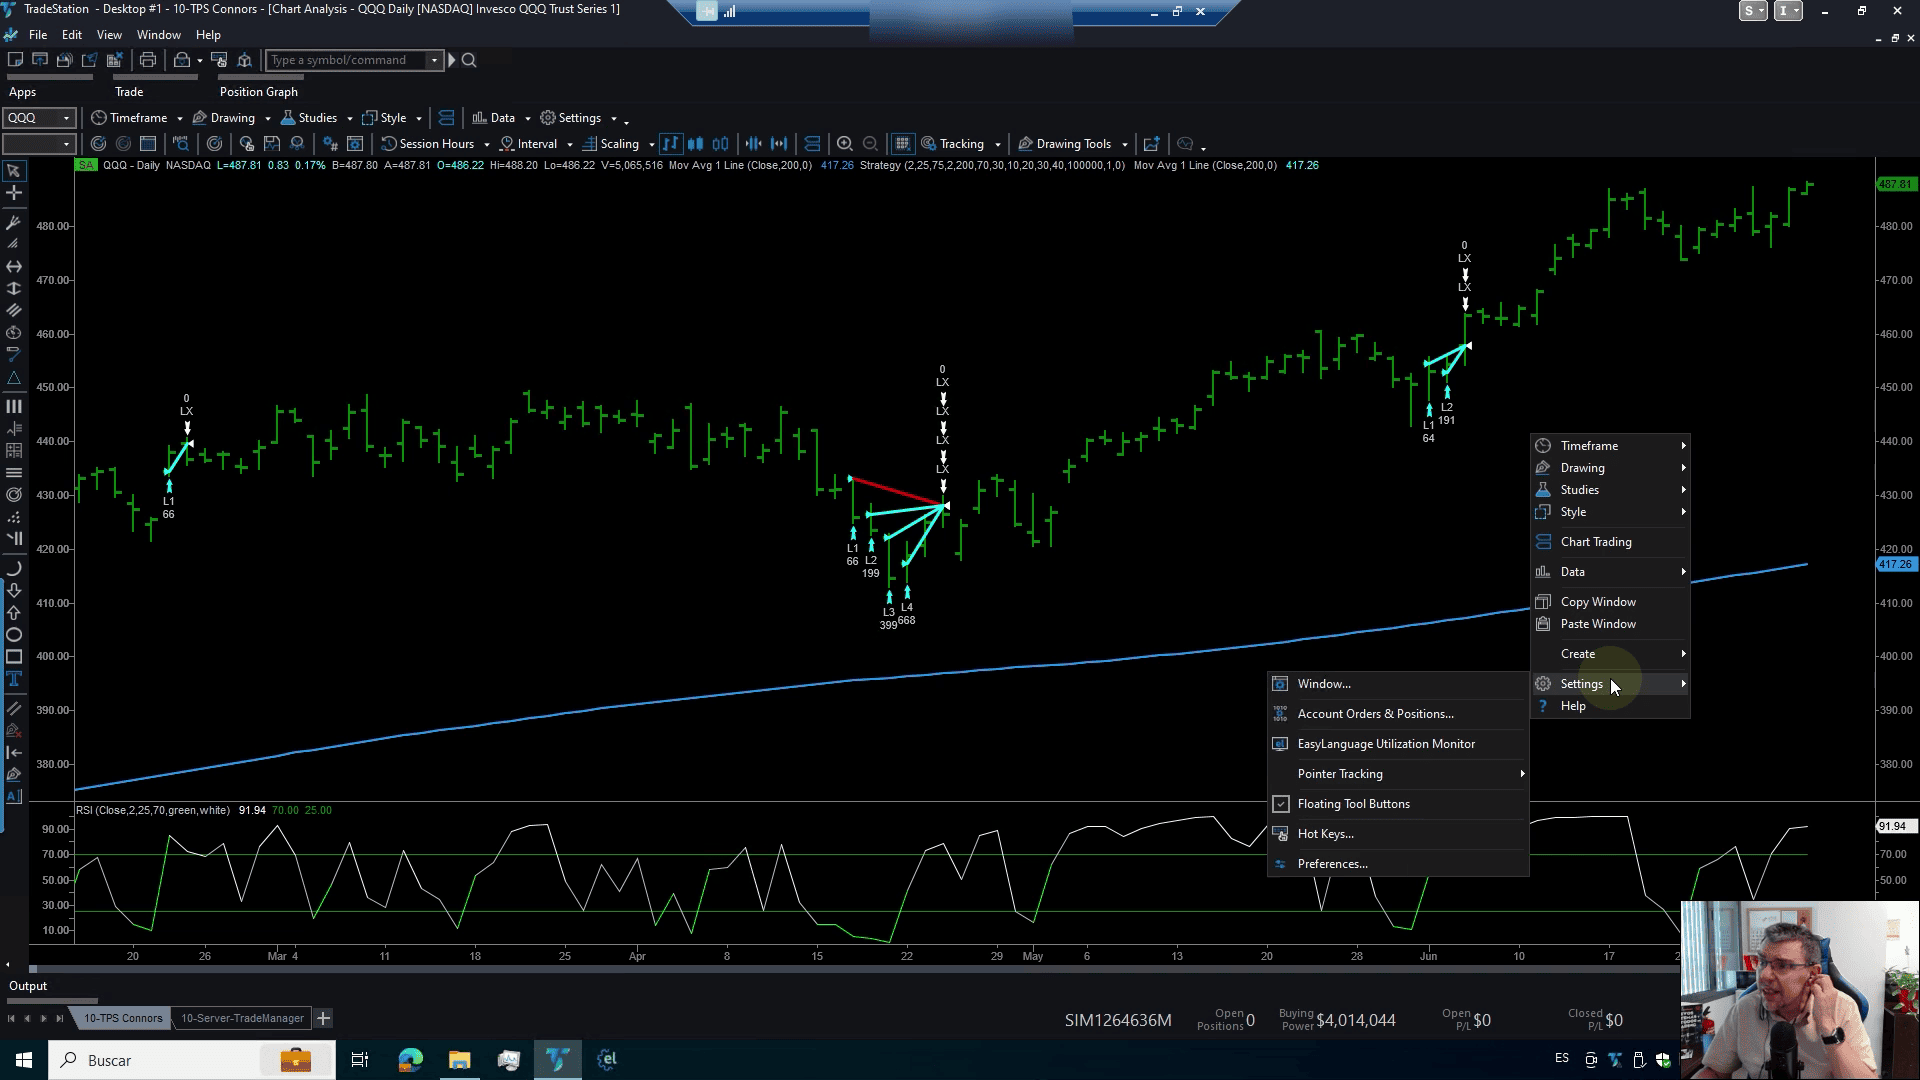Open File Explorer from the taskbar

459,1060
